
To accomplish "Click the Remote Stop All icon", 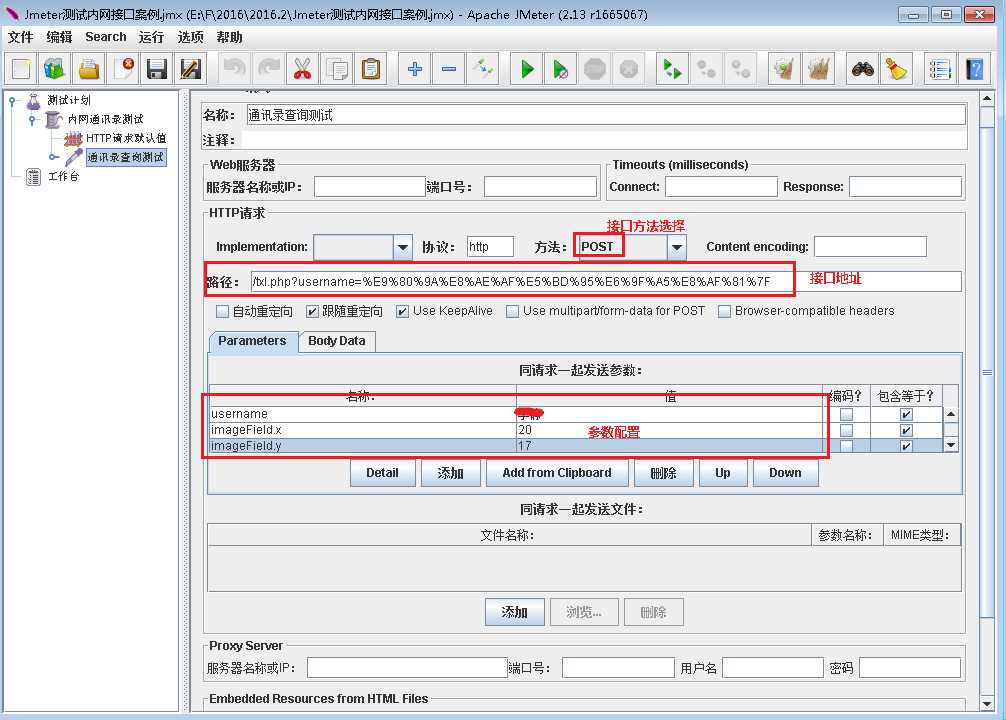I will point(706,69).
